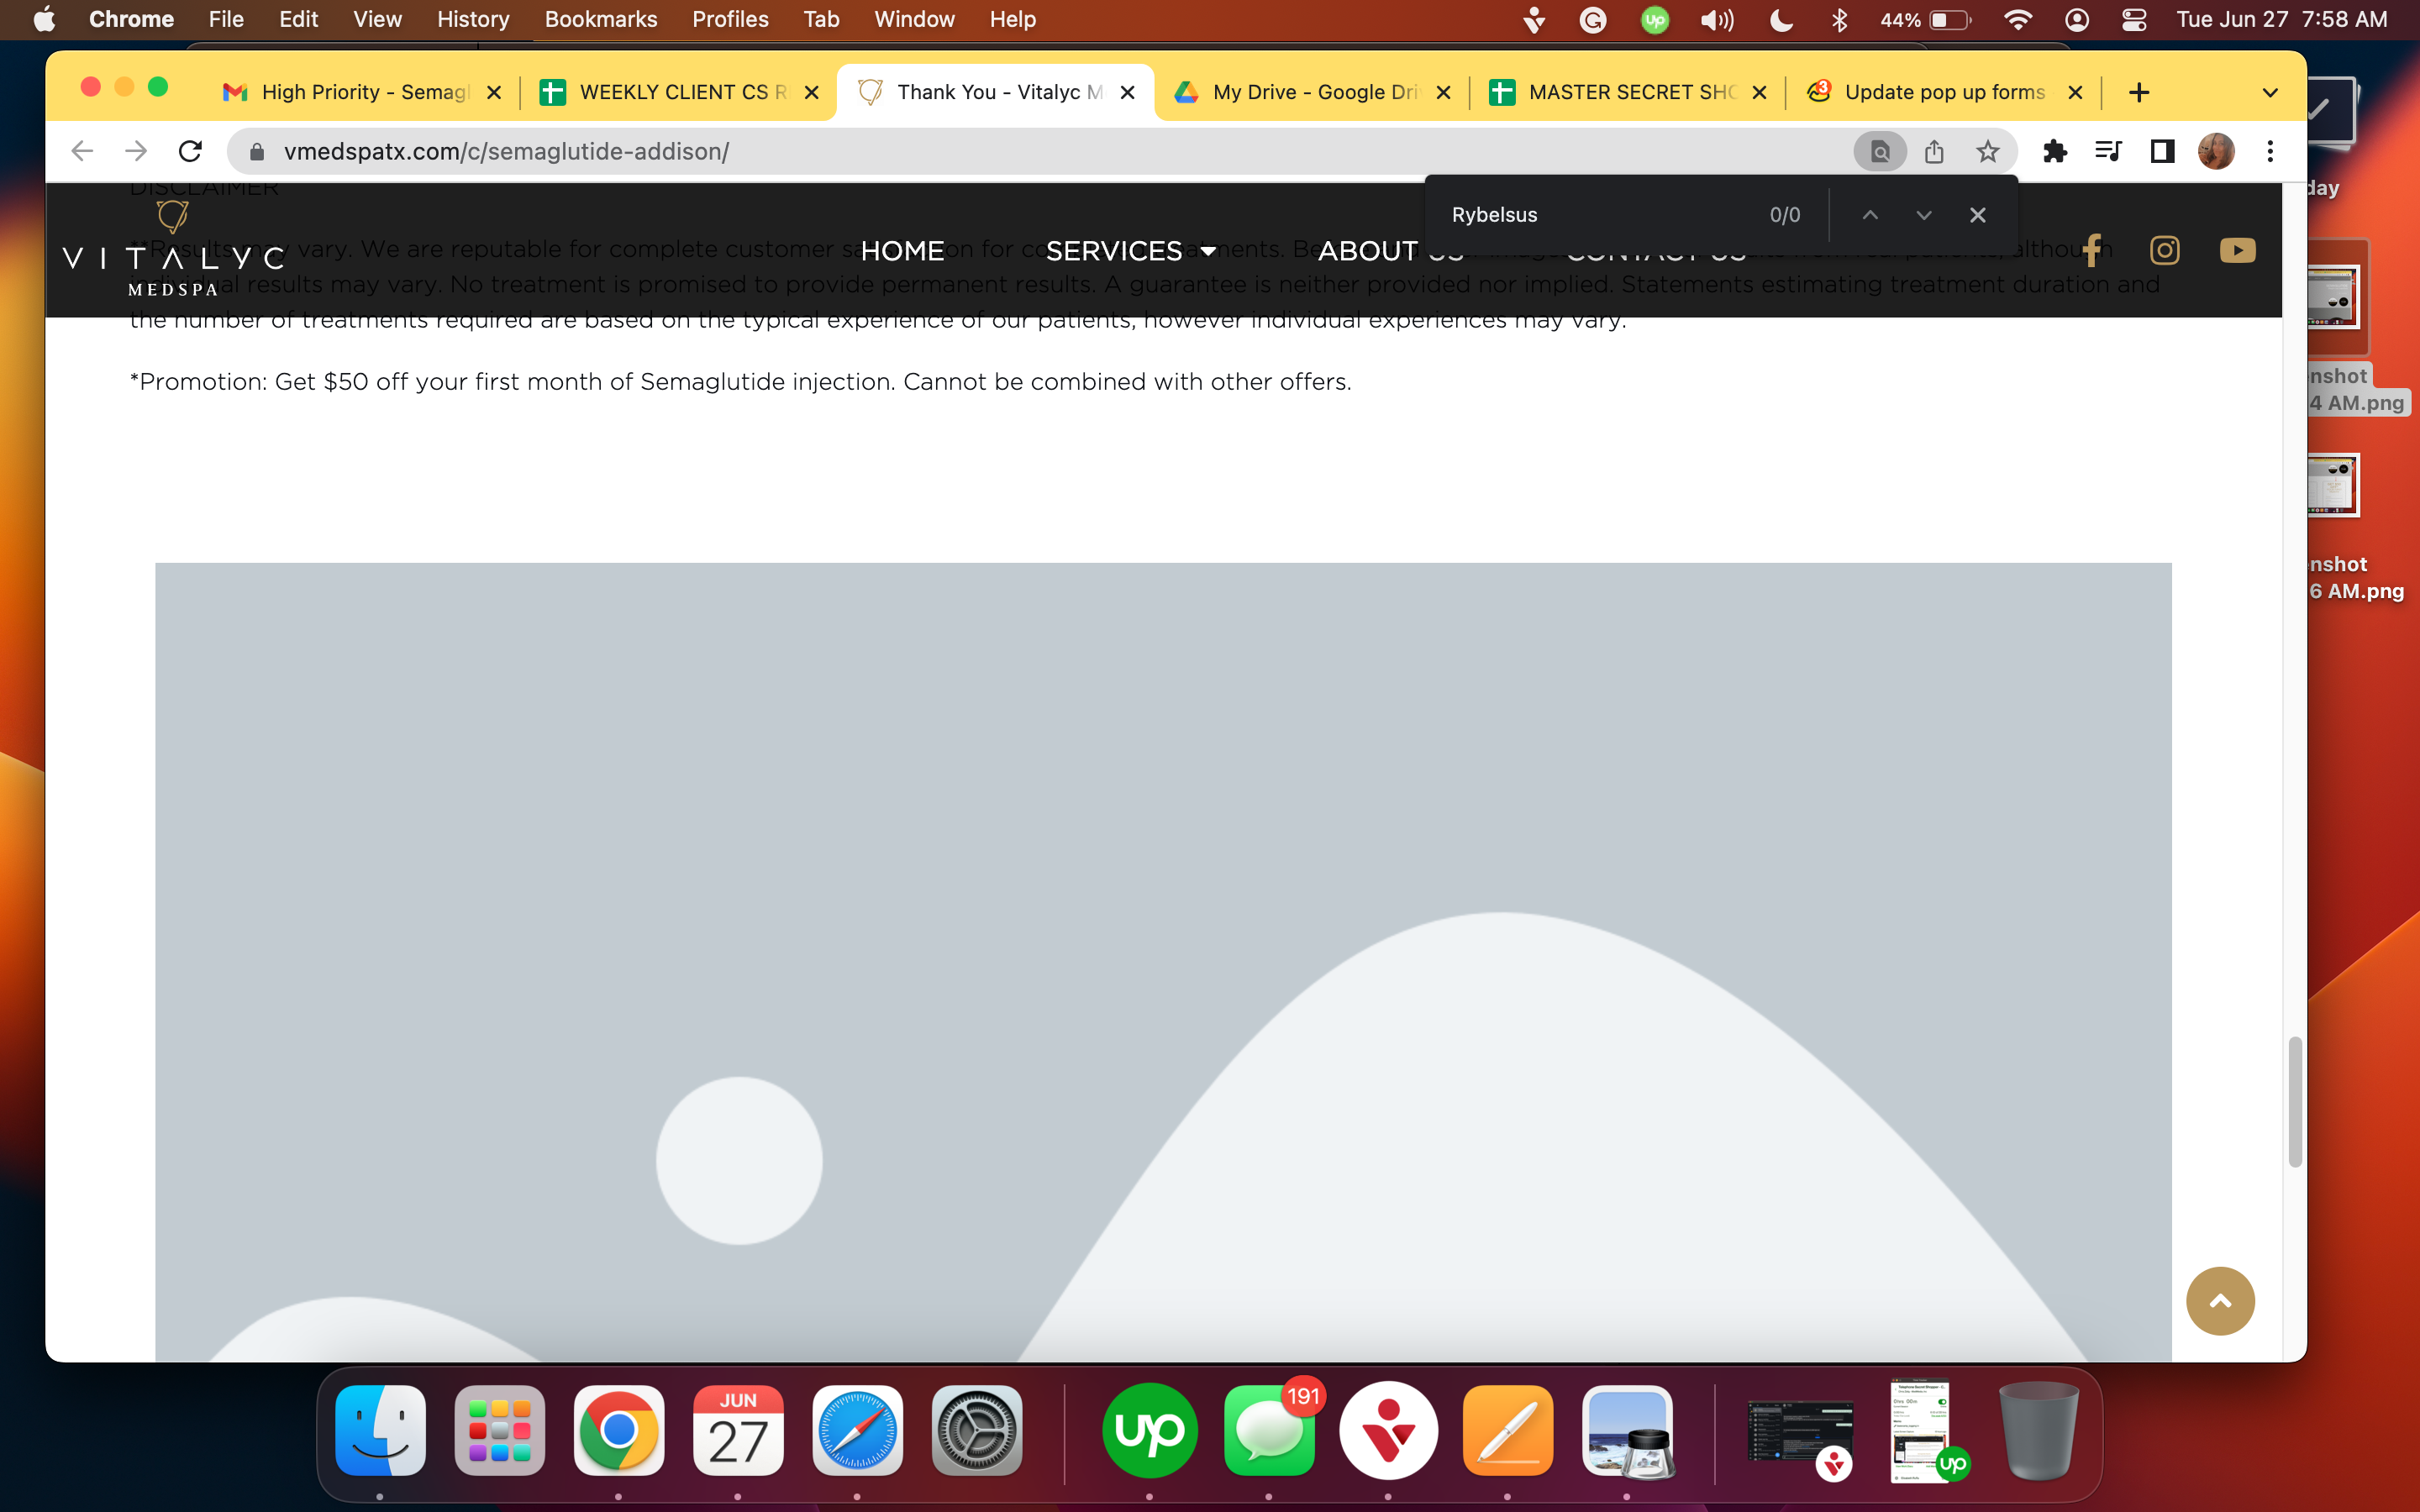This screenshot has width=2420, height=1512.
Task: Jump to next find result with down arrow
Action: (x=1923, y=215)
